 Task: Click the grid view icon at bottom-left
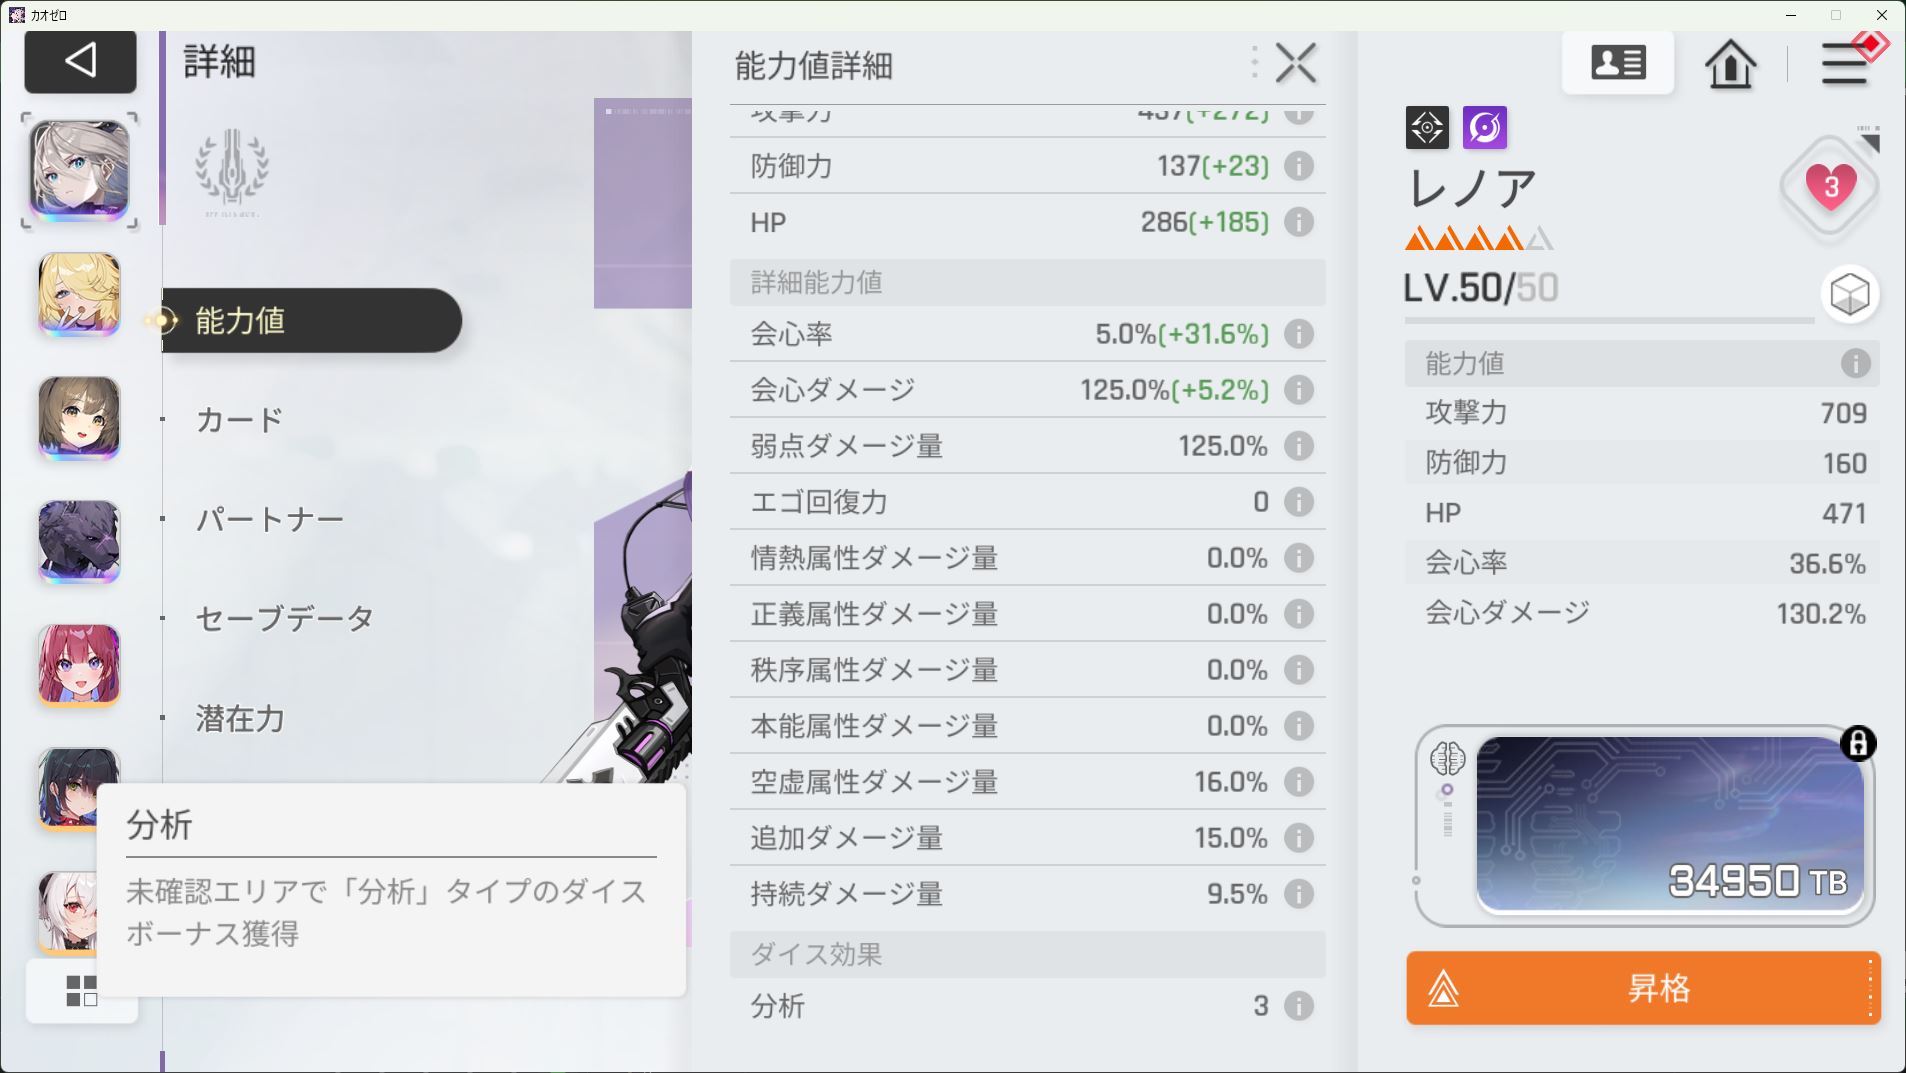(x=82, y=991)
